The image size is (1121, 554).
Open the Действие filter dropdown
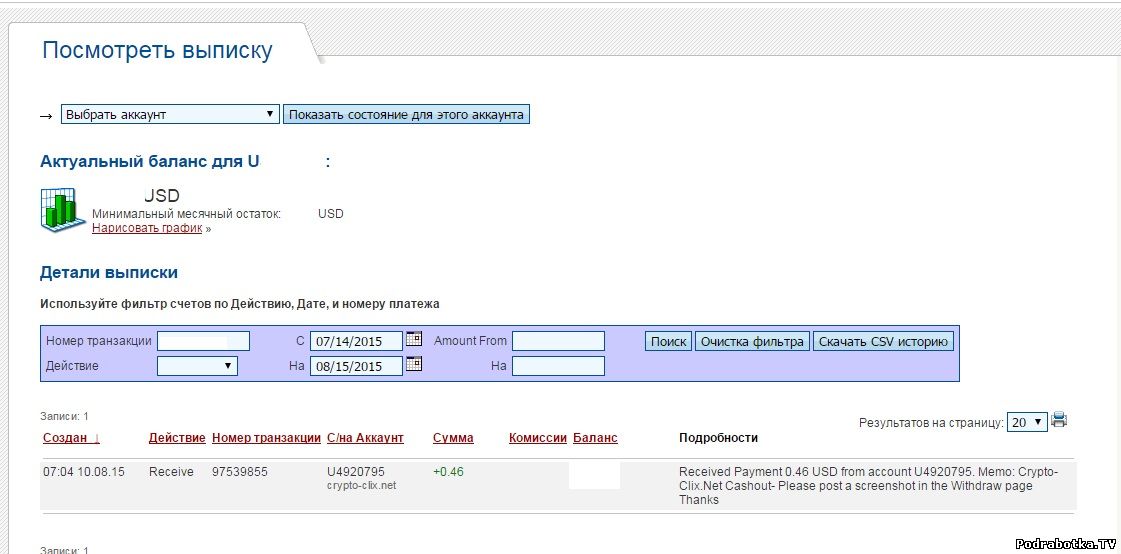197,366
